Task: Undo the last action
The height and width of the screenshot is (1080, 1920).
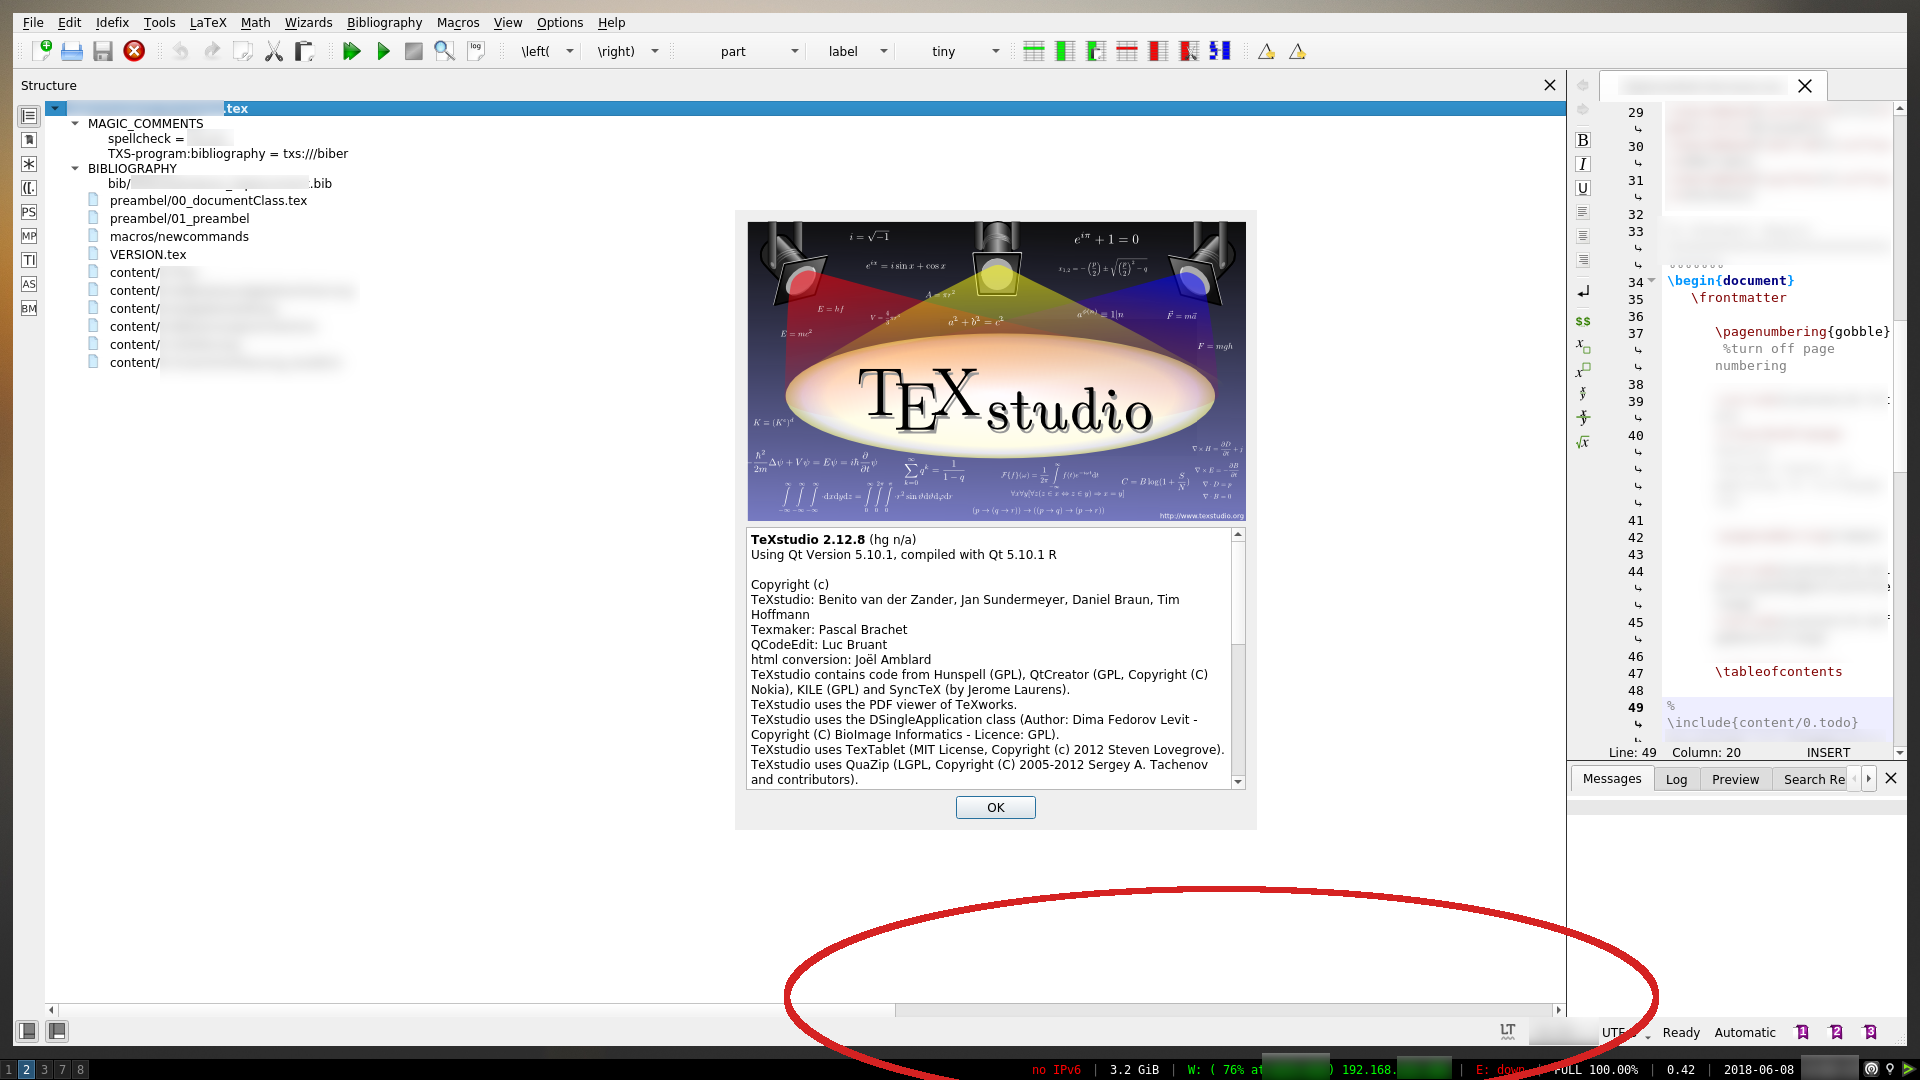Action: click(x=180, y=51)
